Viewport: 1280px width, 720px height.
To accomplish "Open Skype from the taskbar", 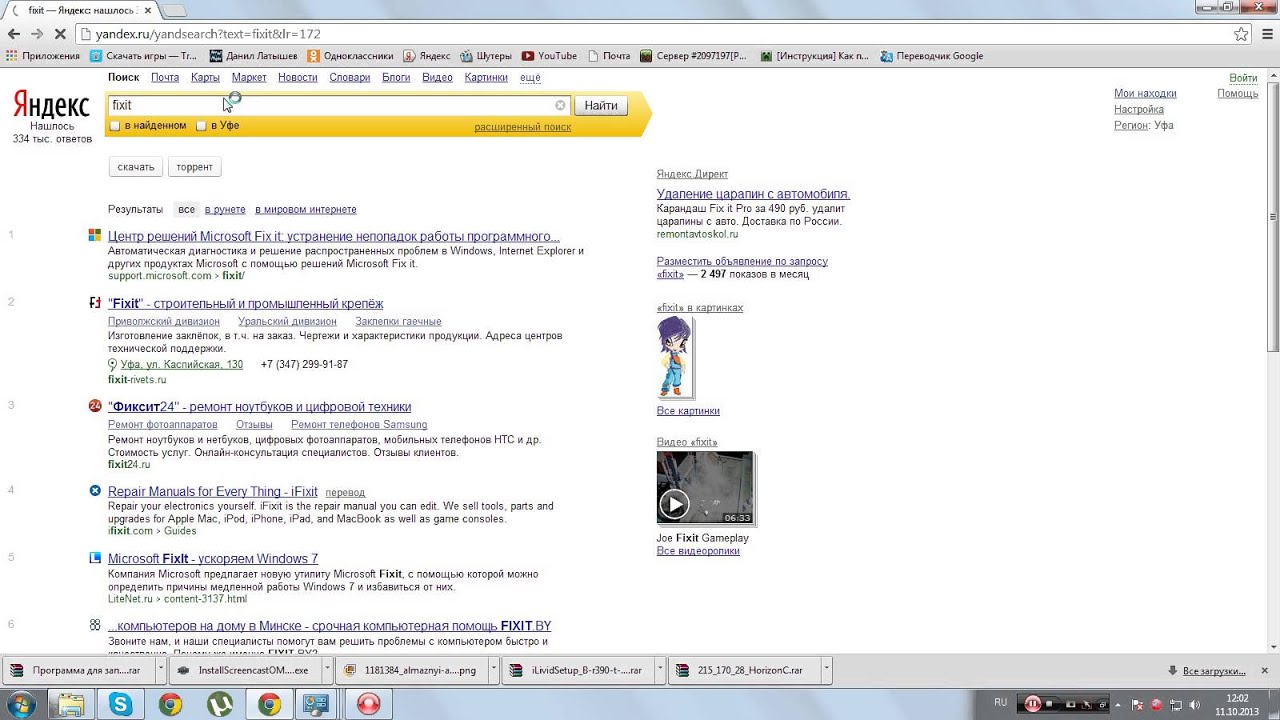I will point(121,704).
